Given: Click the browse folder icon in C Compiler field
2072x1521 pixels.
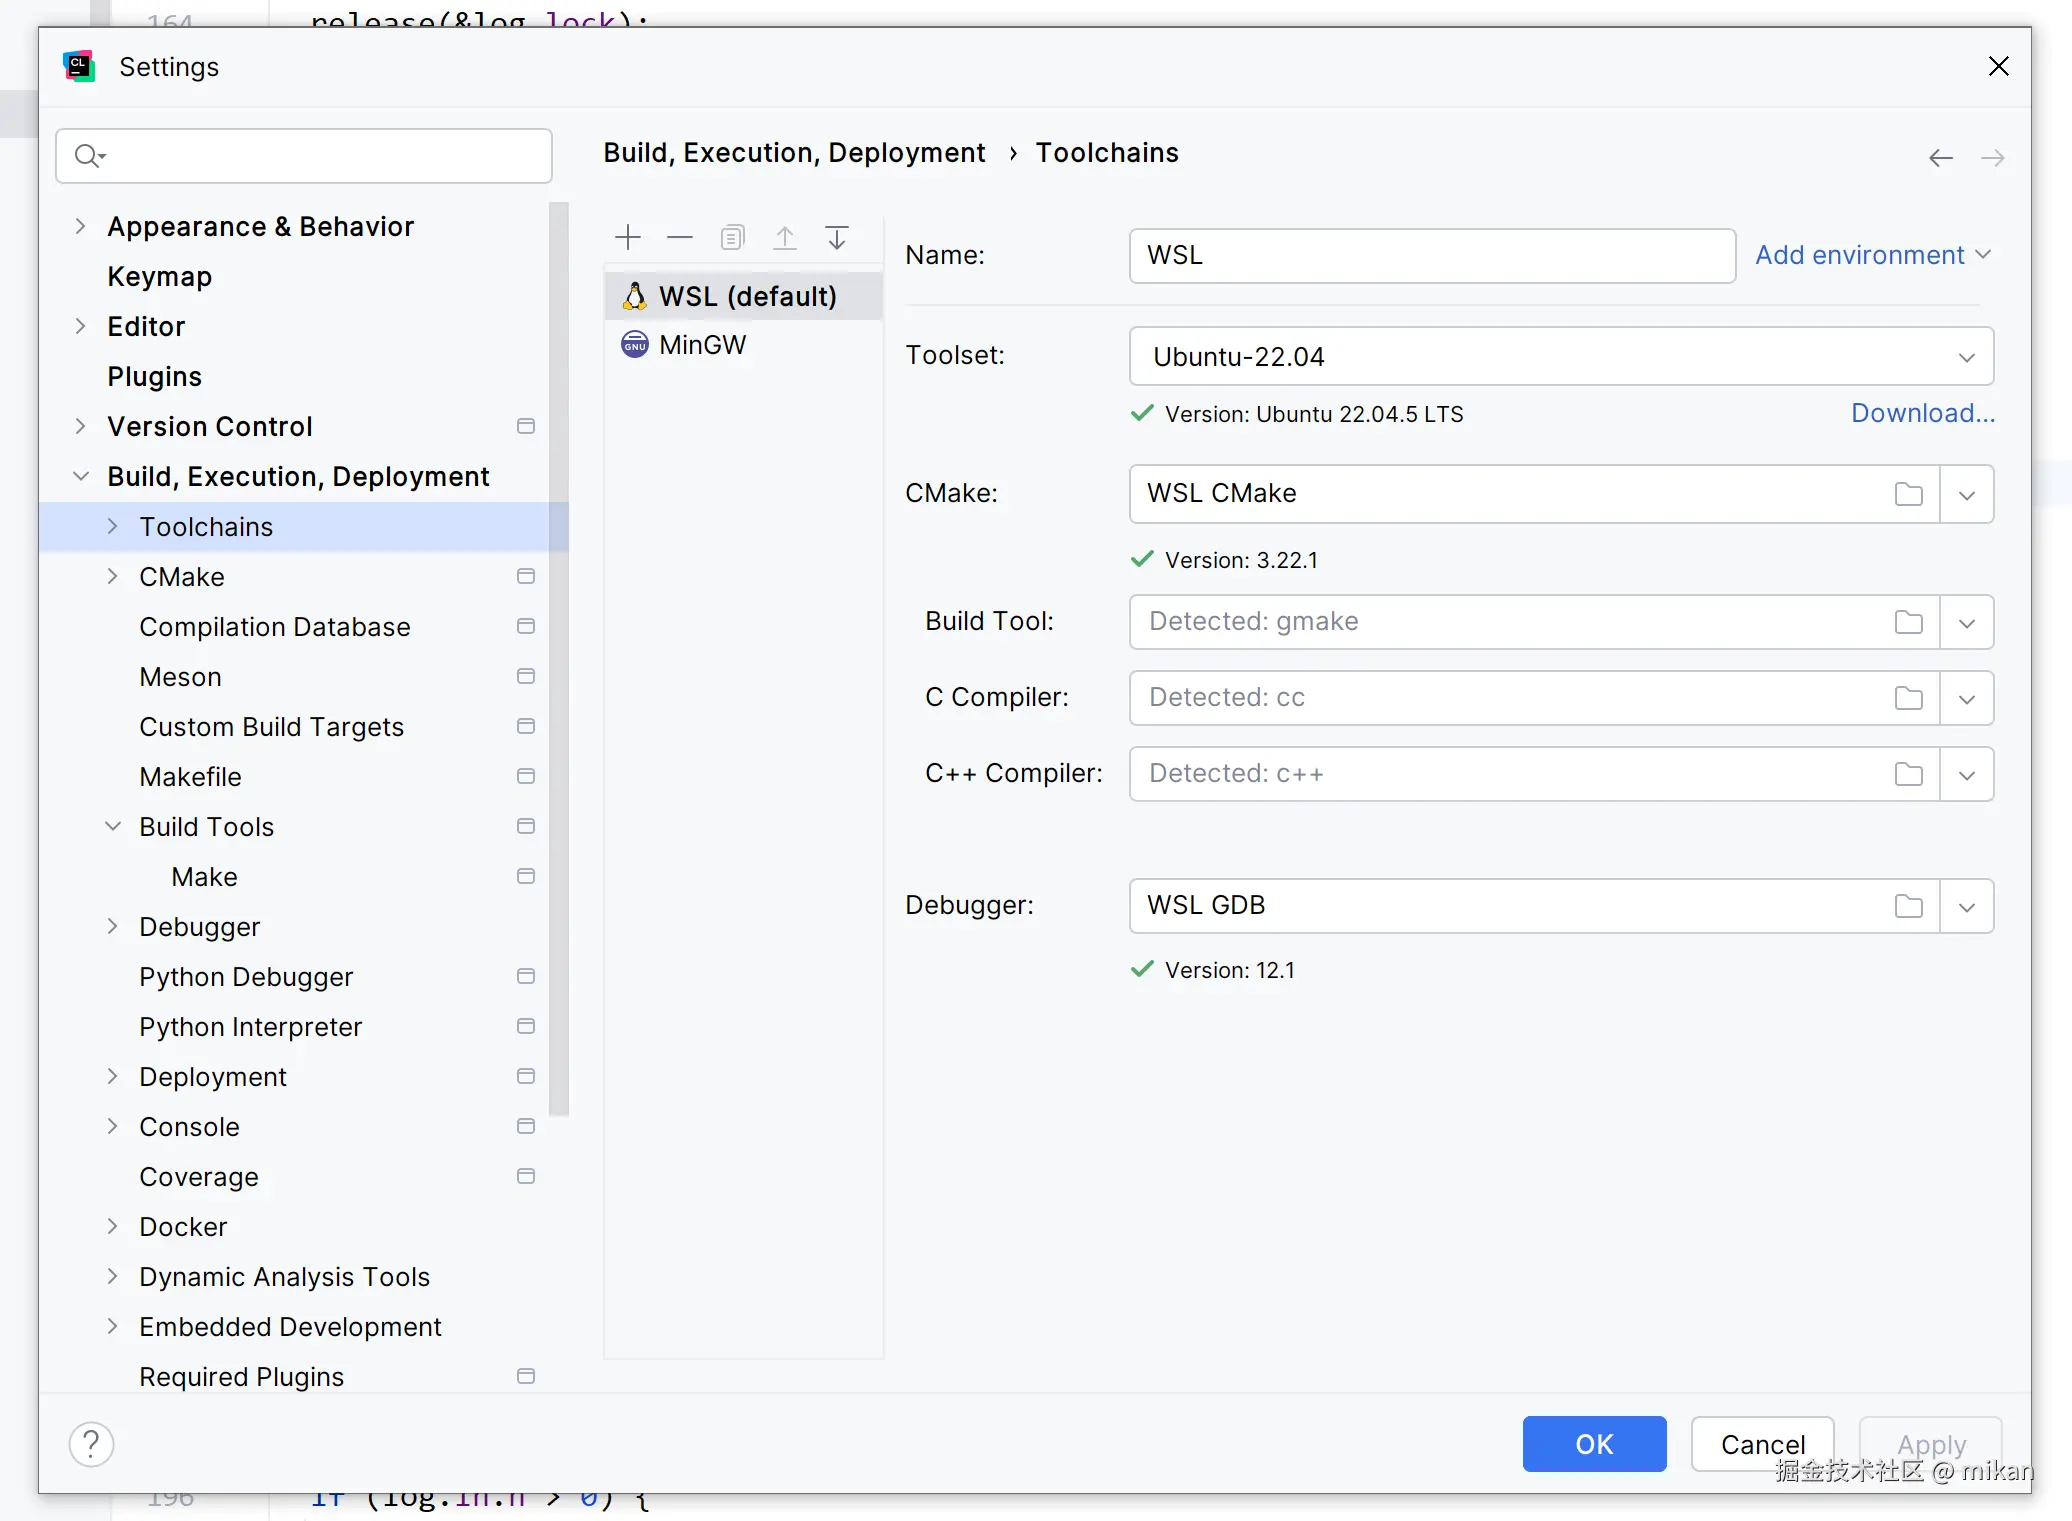Looking at the screenshot, I should pyautogui.click(x=1908, y=698).
